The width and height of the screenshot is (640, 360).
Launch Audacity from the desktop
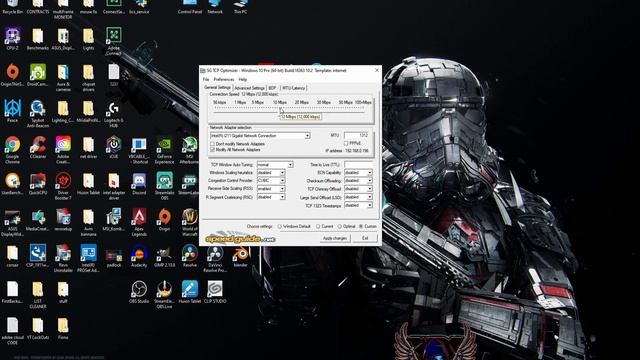point(139,256)
